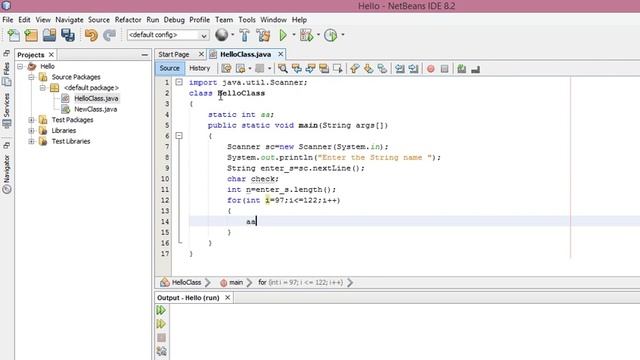Open dropdown arrow beside Run Project
This screenshot has width=640, height=360.
pyautogui.click(x=293, y=35)
